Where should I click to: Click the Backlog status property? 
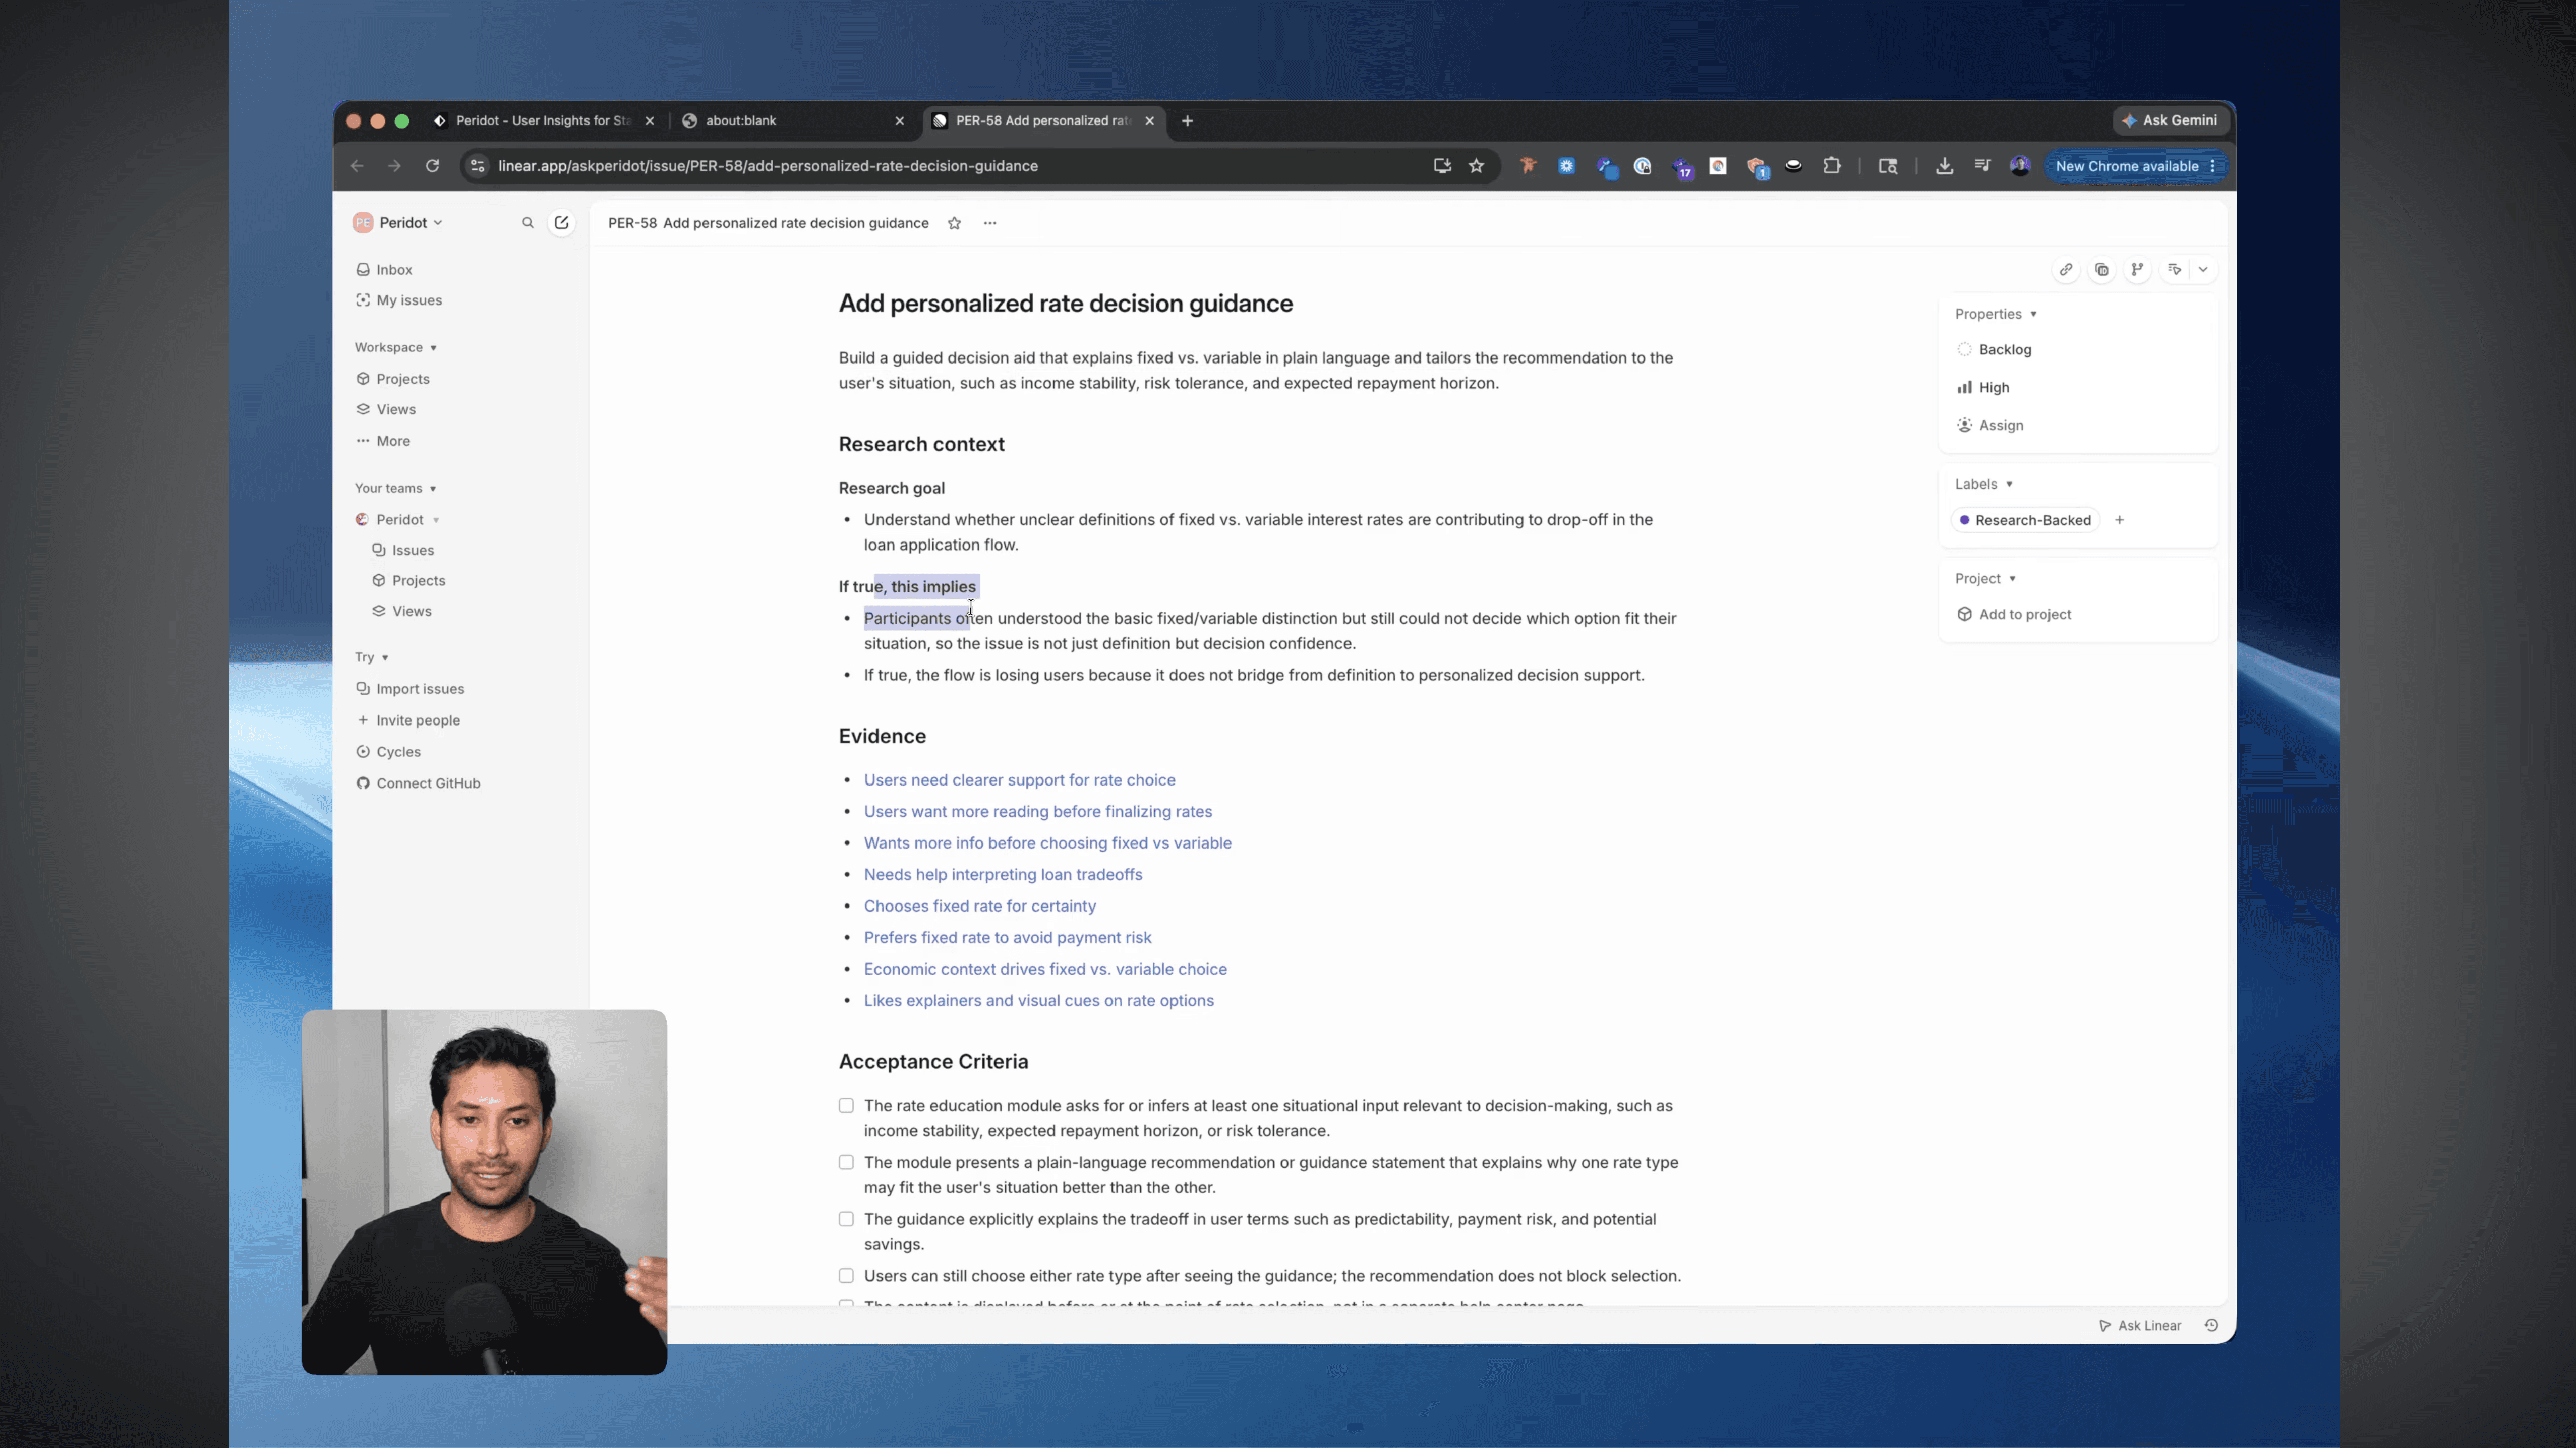1994,349
